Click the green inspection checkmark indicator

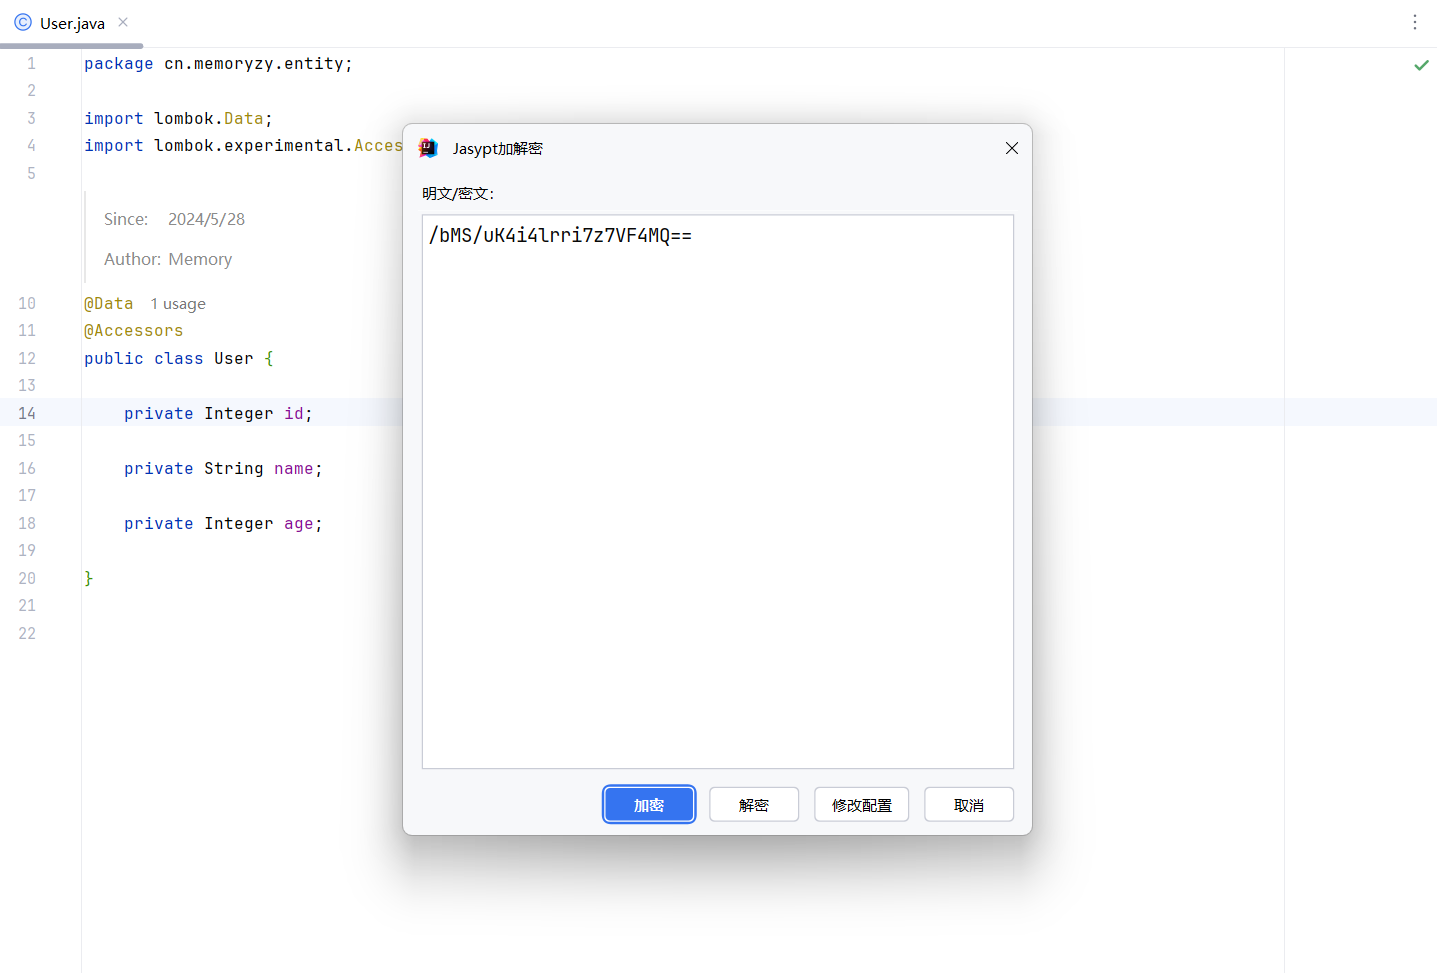point(1421,65)
